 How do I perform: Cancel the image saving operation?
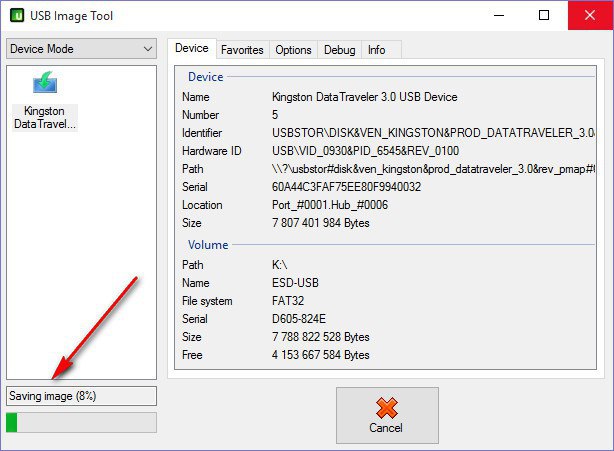[x=386, y=415]
